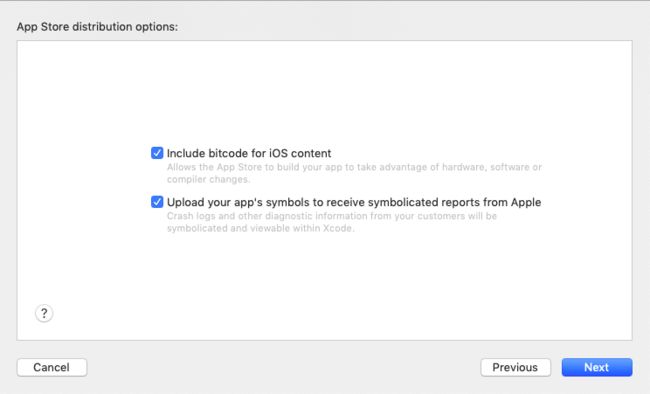Uncheck Include bitcode for iOS content

[x=157, y=153]
